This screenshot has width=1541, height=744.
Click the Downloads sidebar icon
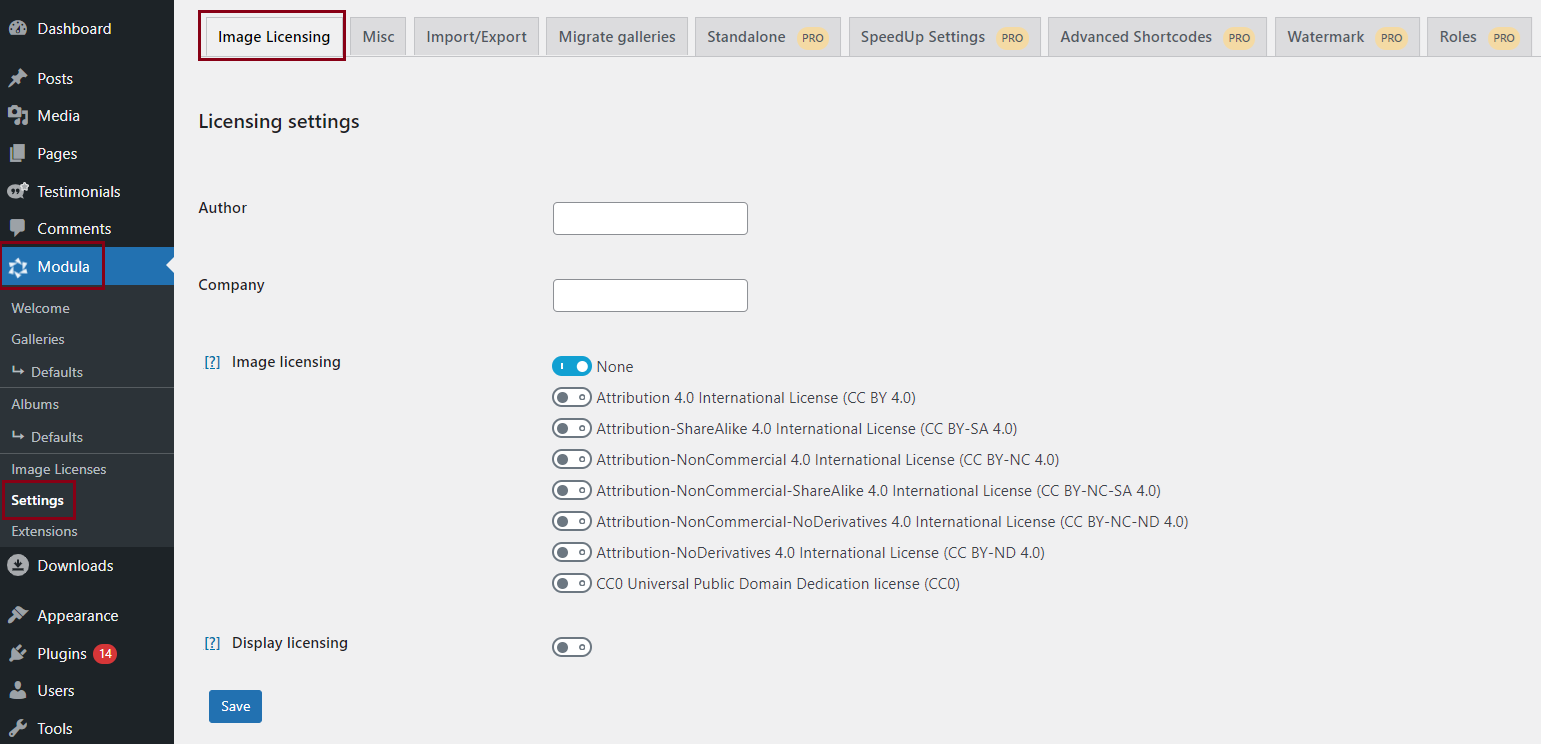18,565
